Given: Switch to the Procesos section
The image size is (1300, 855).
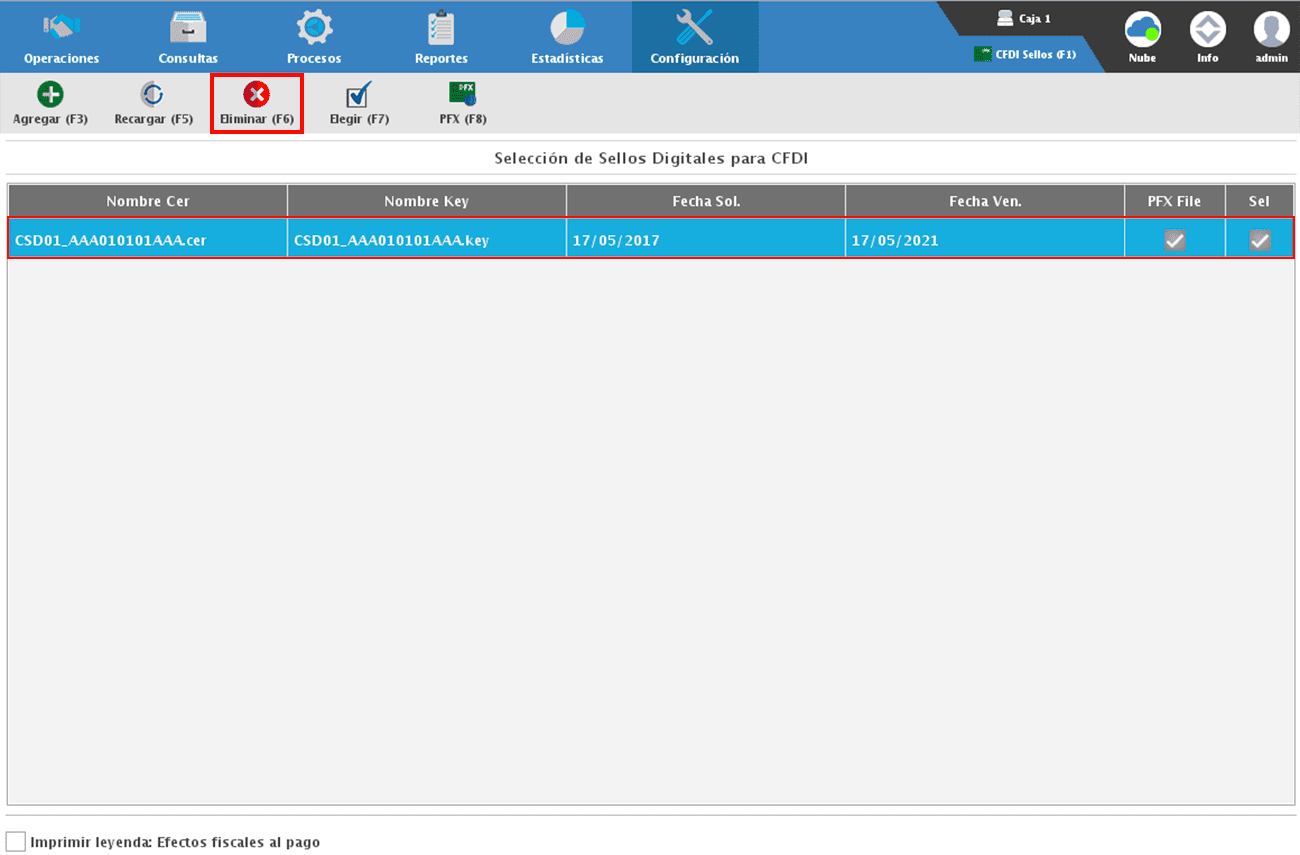Looking at the screenshot, I should 314,37.
